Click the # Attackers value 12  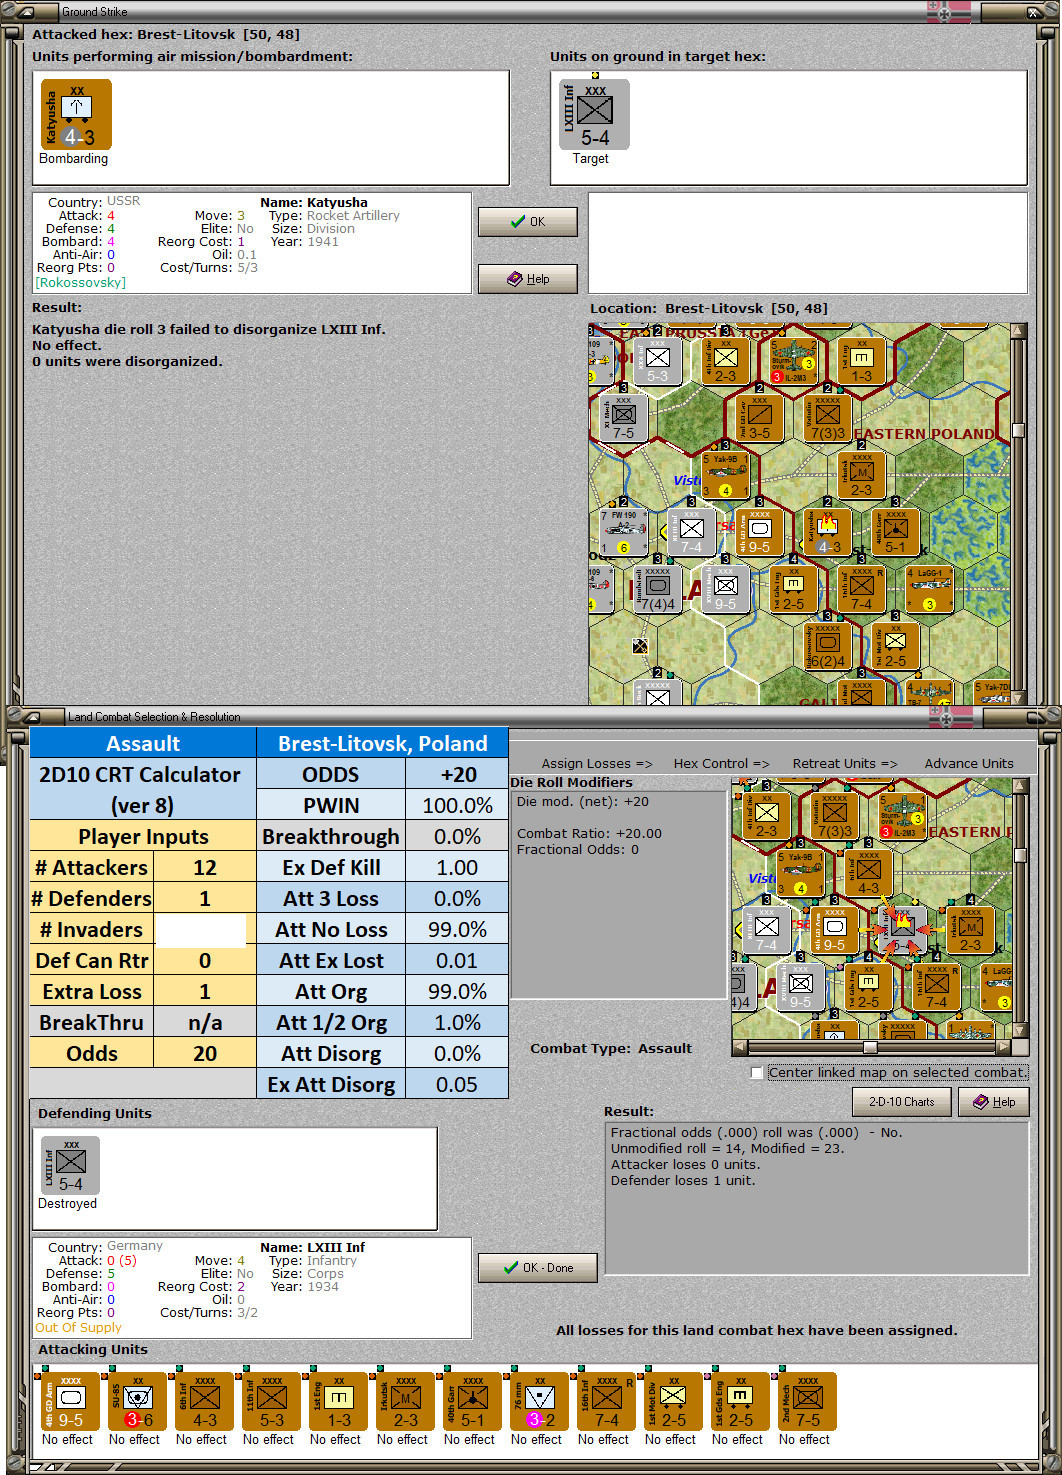(205, 868)
